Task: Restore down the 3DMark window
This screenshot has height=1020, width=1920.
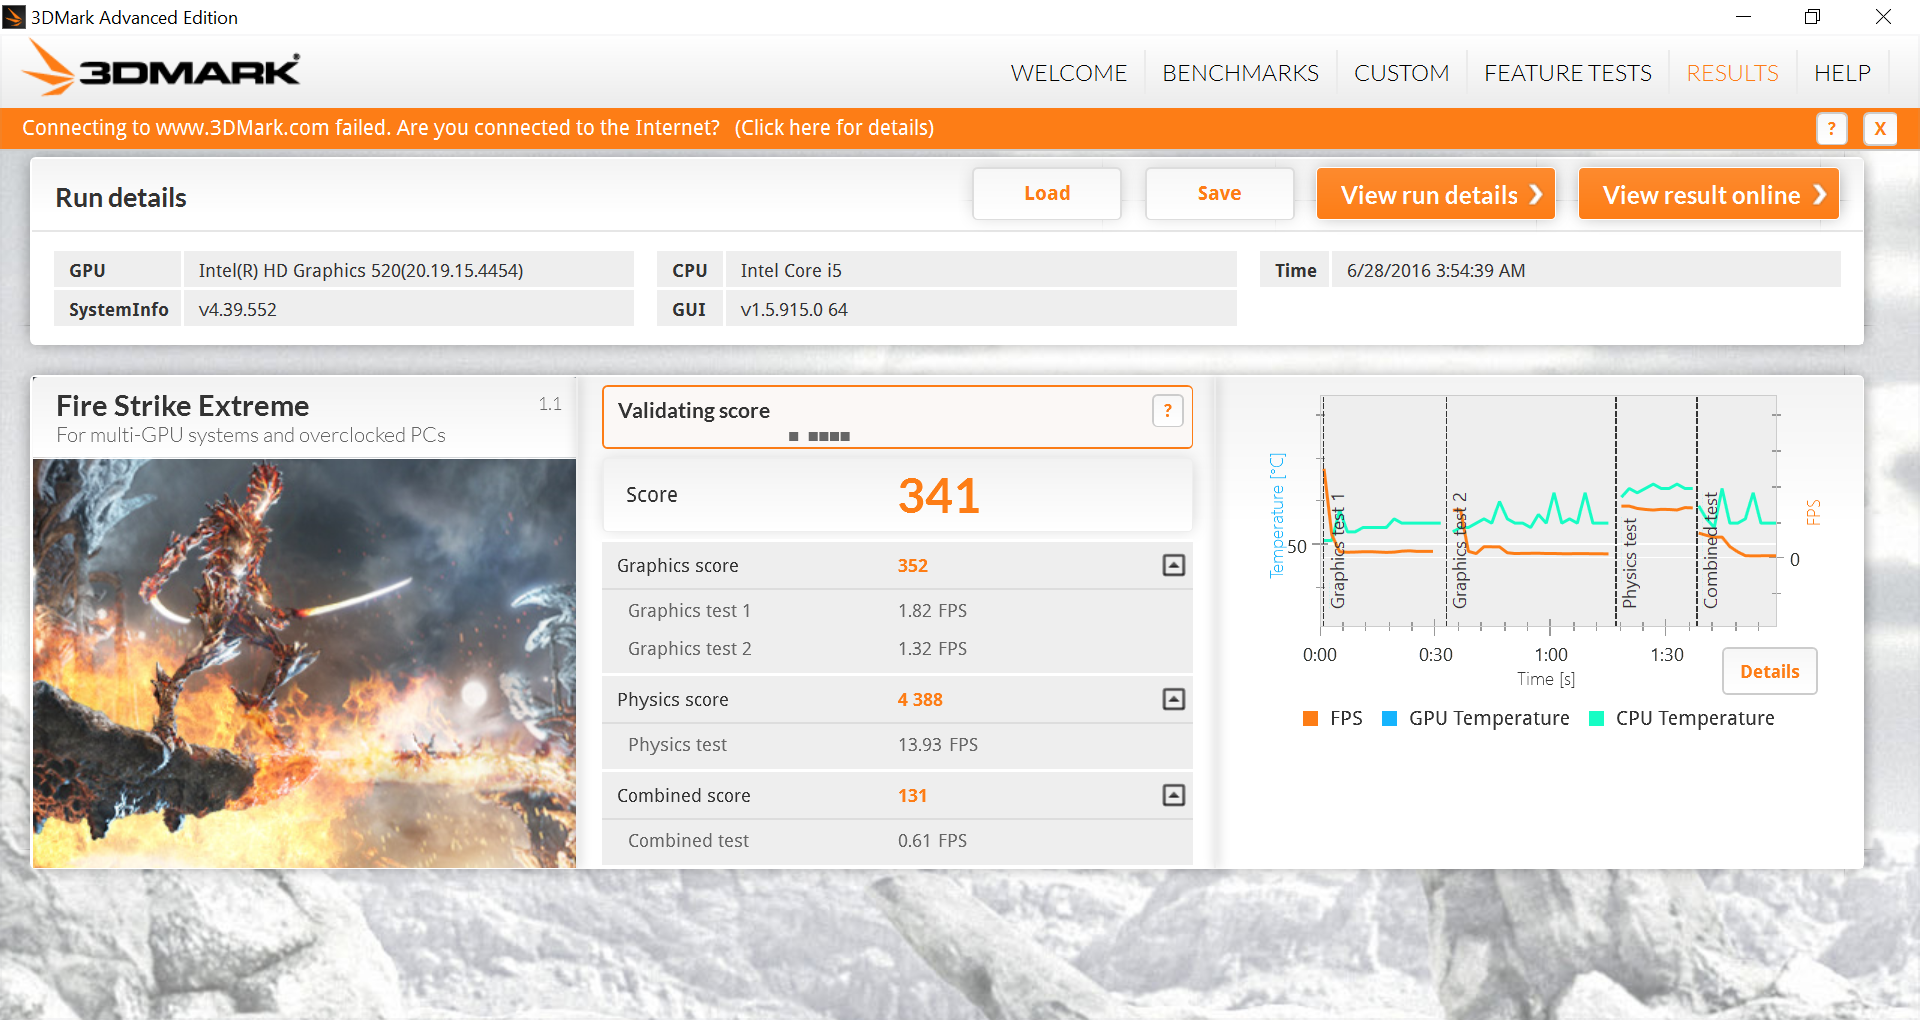Action: 1812,17
